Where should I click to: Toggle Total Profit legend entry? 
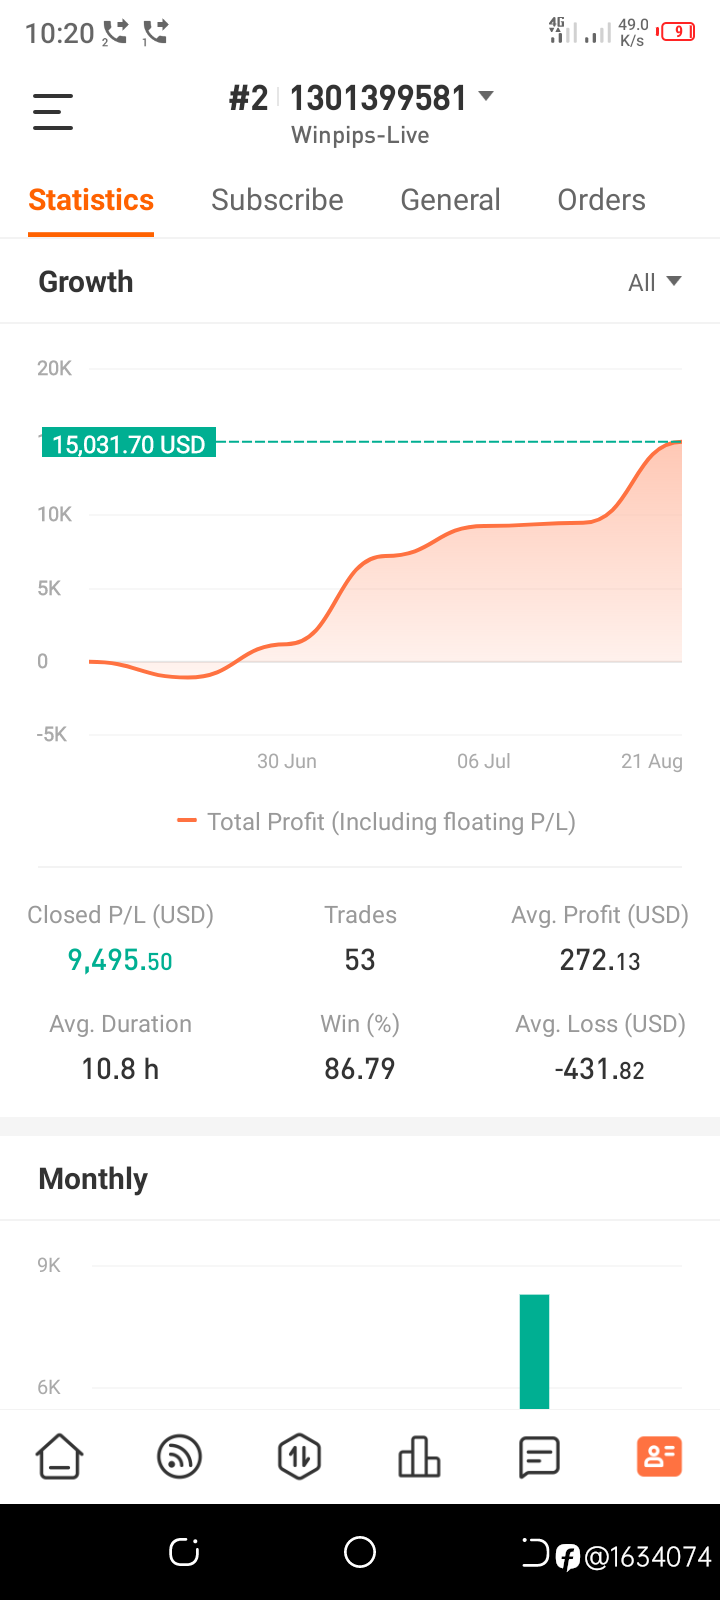pyautogui.click(x=377, y=822)
